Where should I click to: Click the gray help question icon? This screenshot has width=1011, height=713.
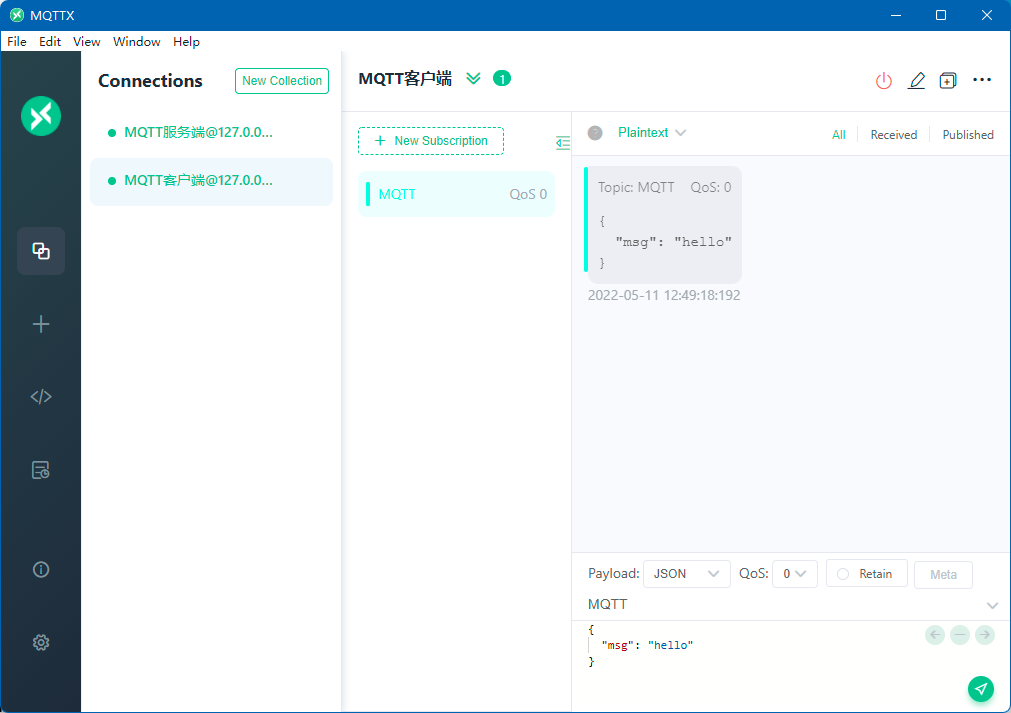[595, 133]
